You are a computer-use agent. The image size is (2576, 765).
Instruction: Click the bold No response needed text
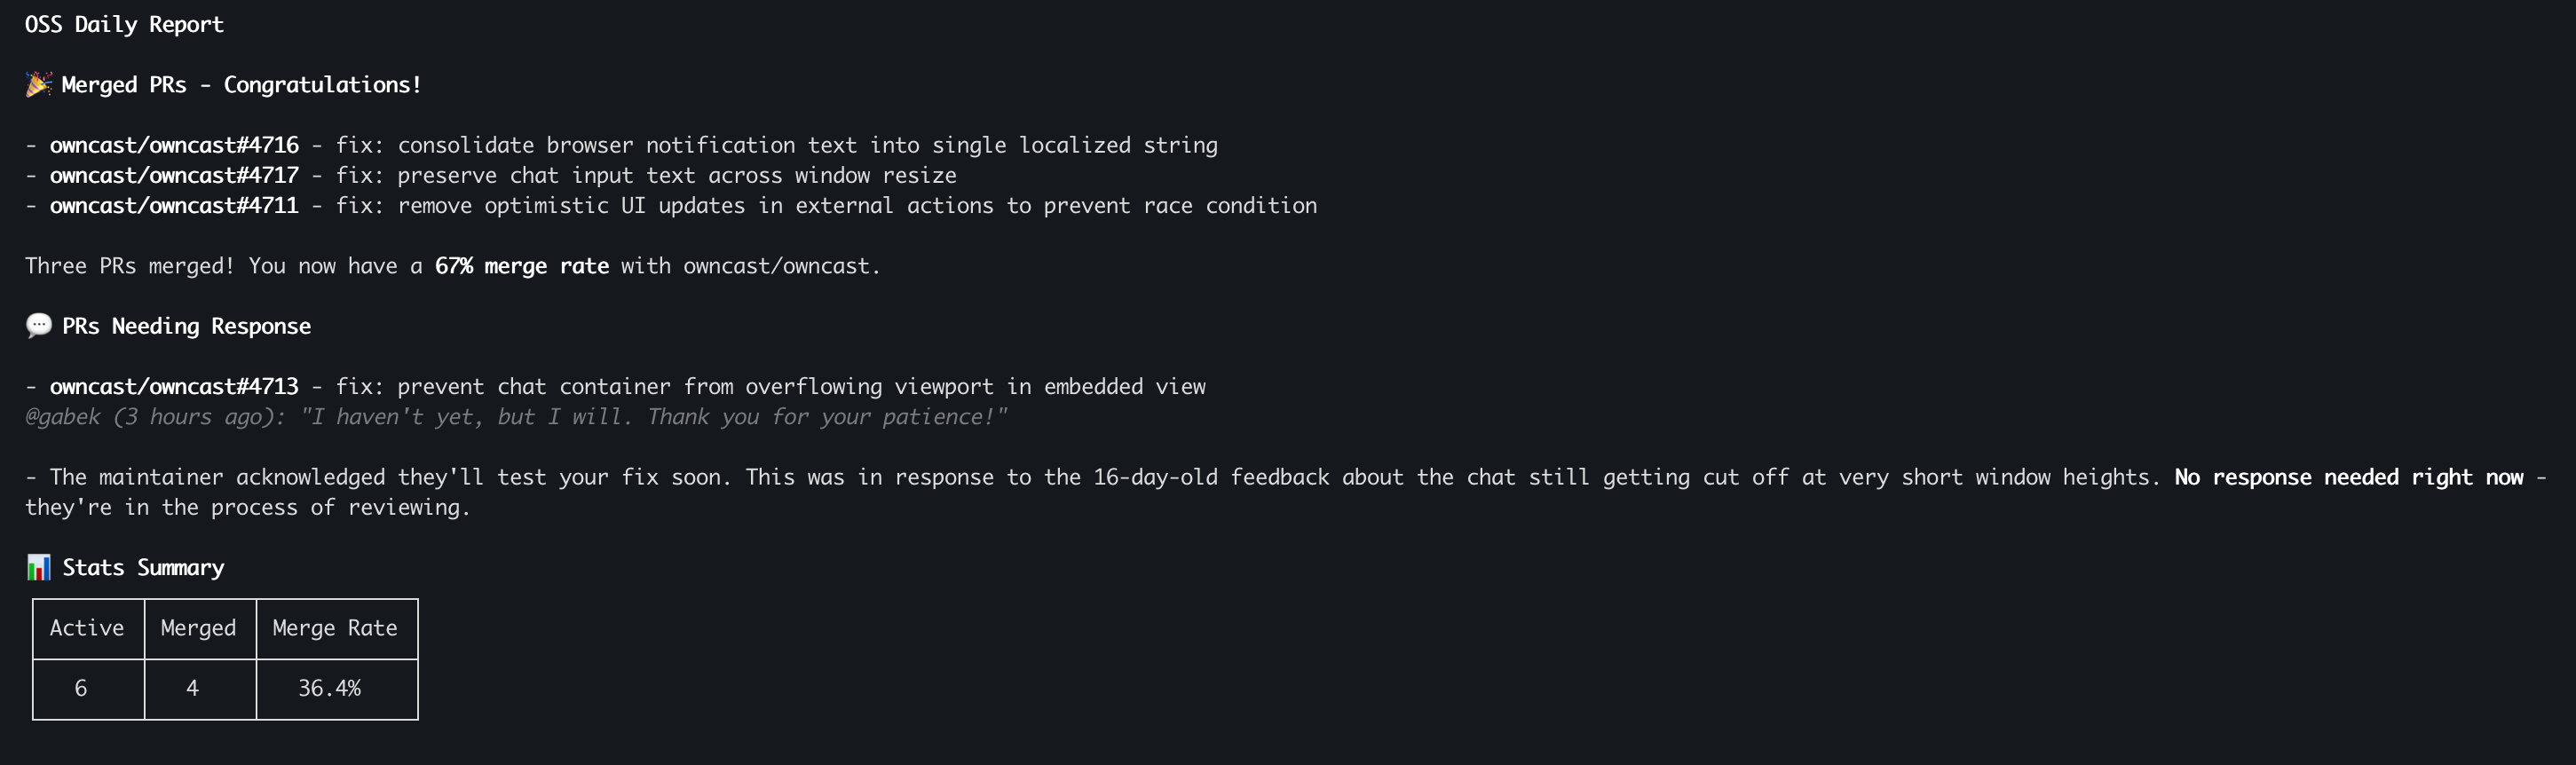[x=2348, y=477]
